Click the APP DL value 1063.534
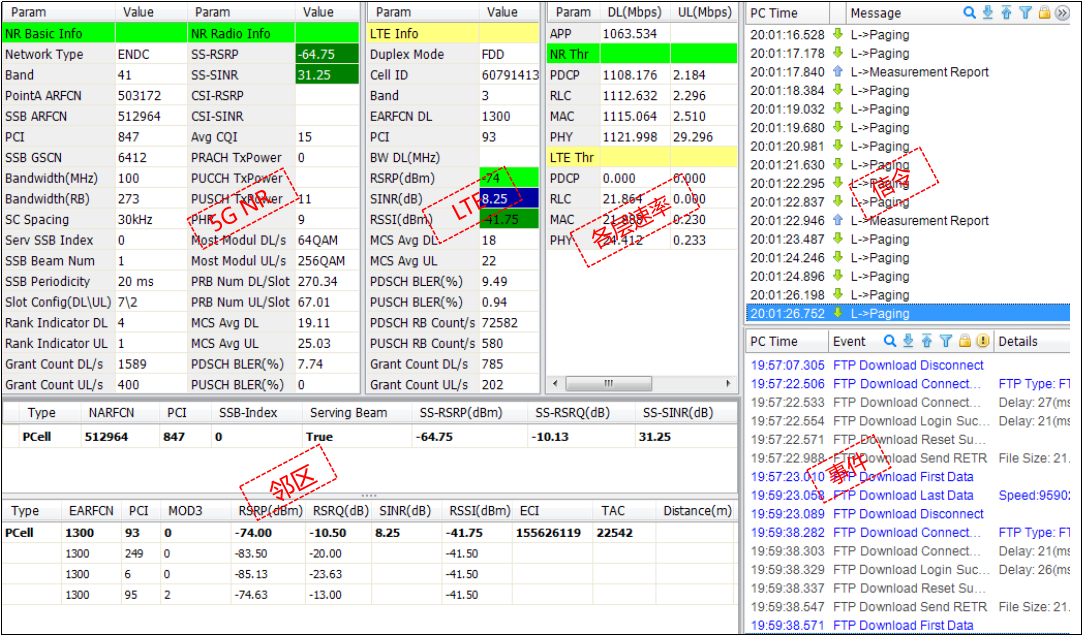The height and width of the screenshot is (638, 1085). [x=635, y=33]
